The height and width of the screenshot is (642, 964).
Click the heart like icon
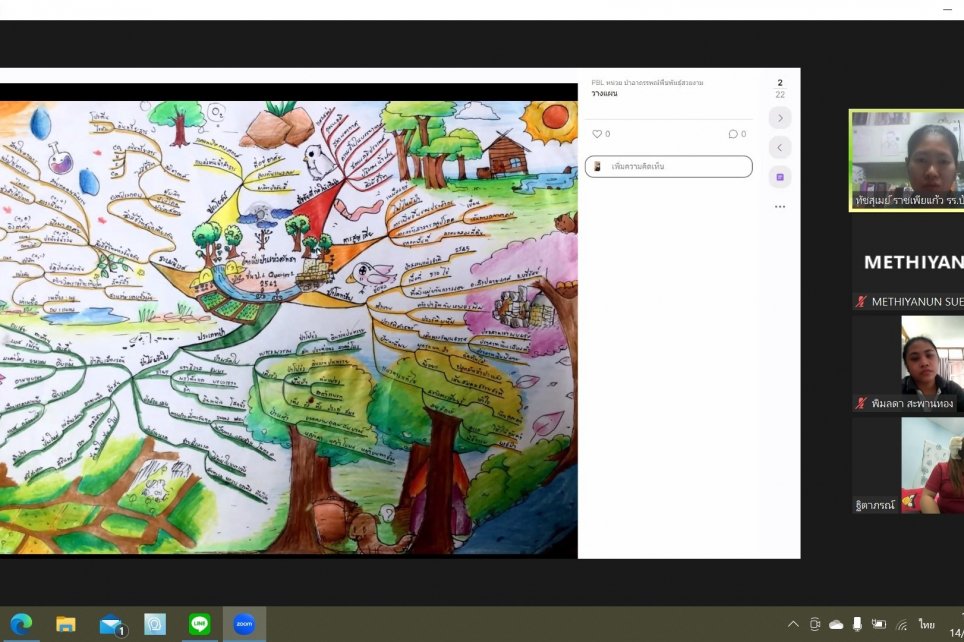598,134
